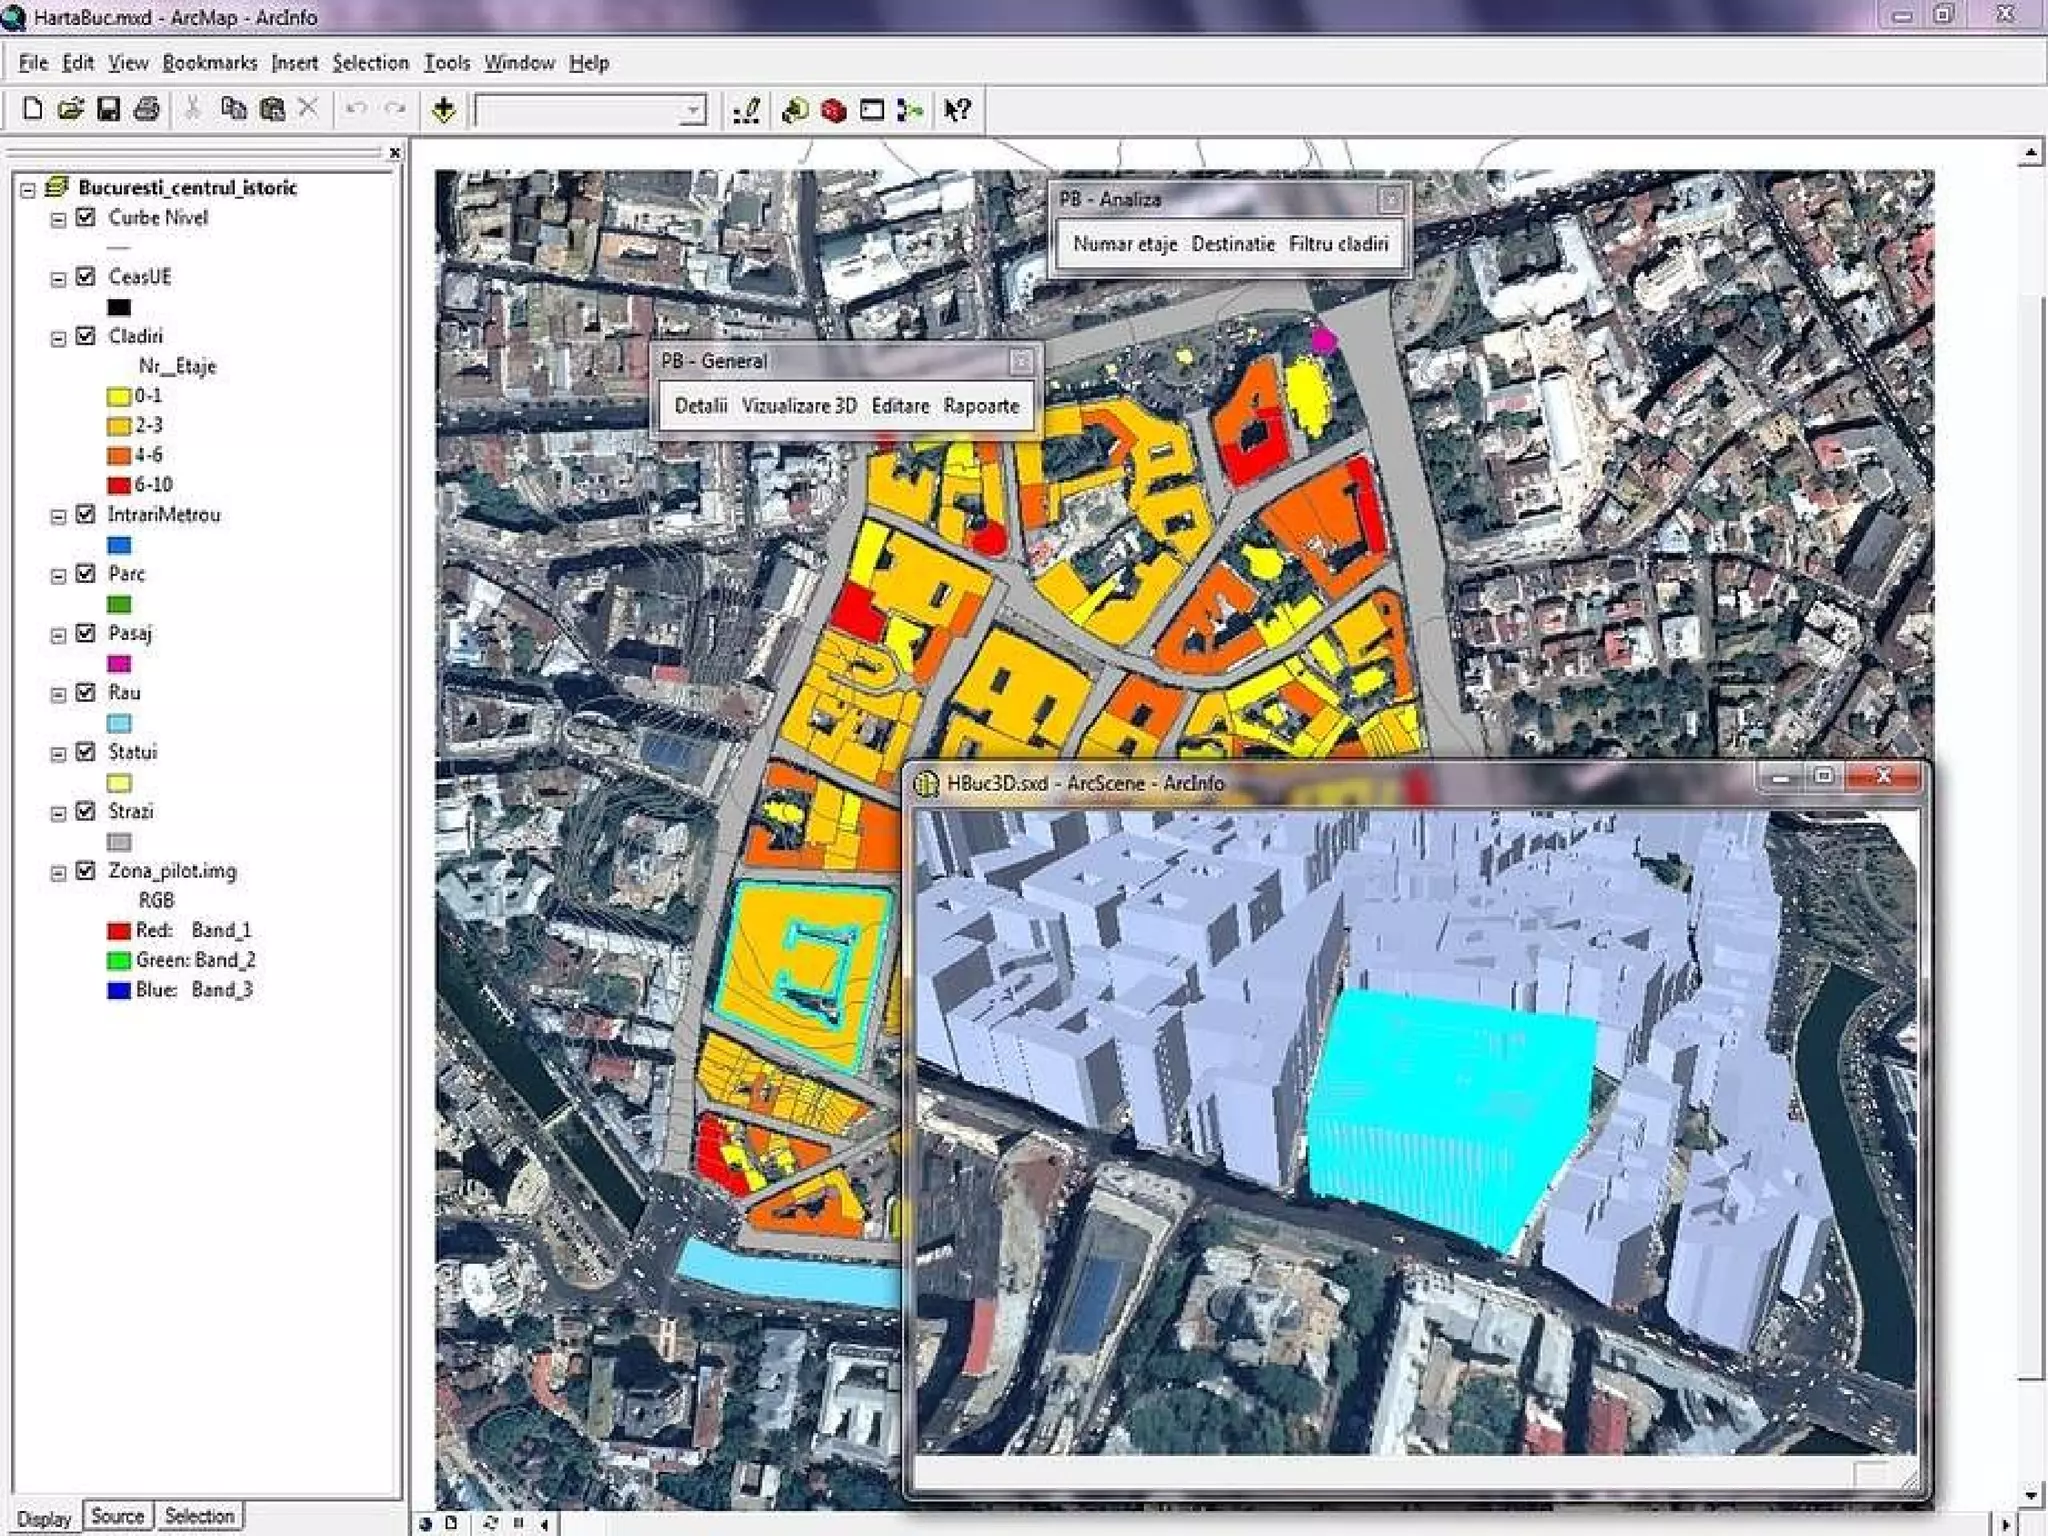
Task: Hide the Strazi layer
Action: click(x=86, y=811)
